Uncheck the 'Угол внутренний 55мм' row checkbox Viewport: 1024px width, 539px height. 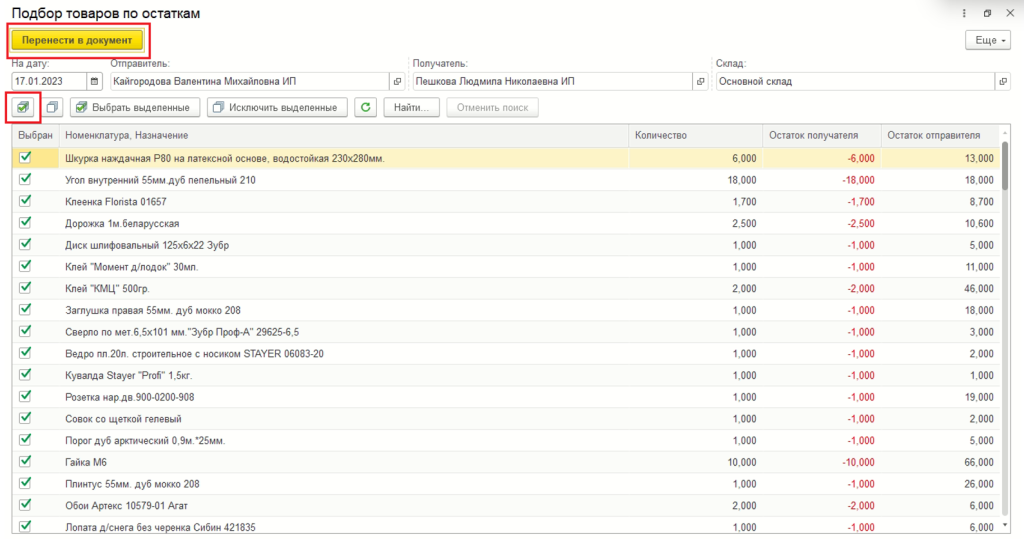pos(25,179)
